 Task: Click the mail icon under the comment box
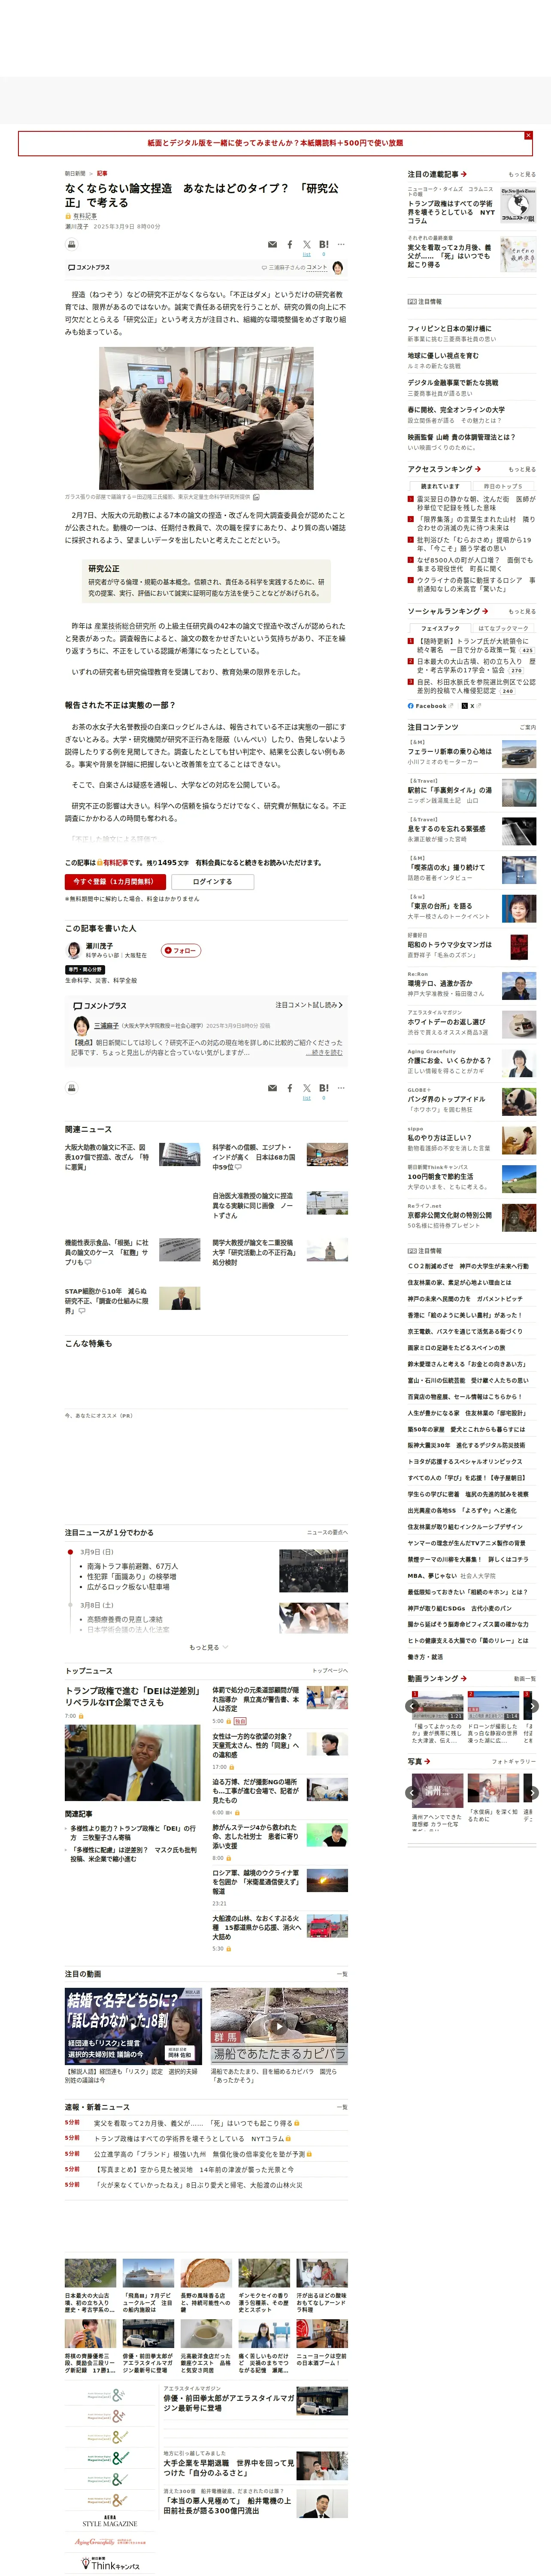click(272, 1088)
